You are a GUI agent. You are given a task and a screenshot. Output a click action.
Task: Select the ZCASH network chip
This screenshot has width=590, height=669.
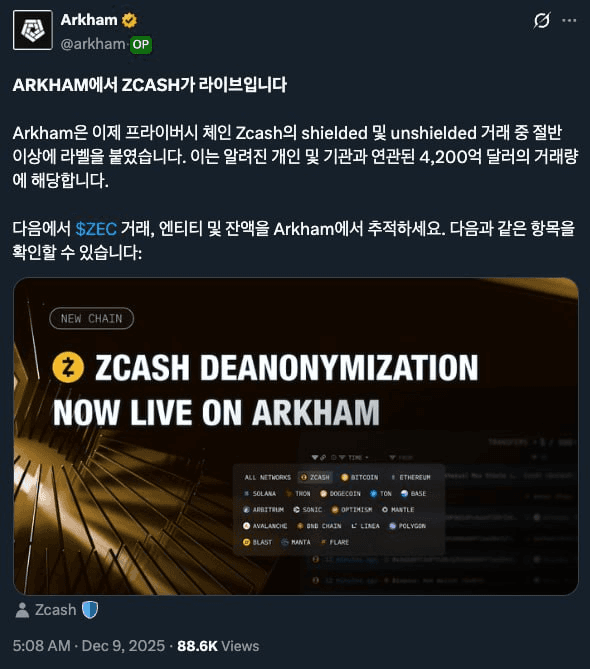coord(315,477)
